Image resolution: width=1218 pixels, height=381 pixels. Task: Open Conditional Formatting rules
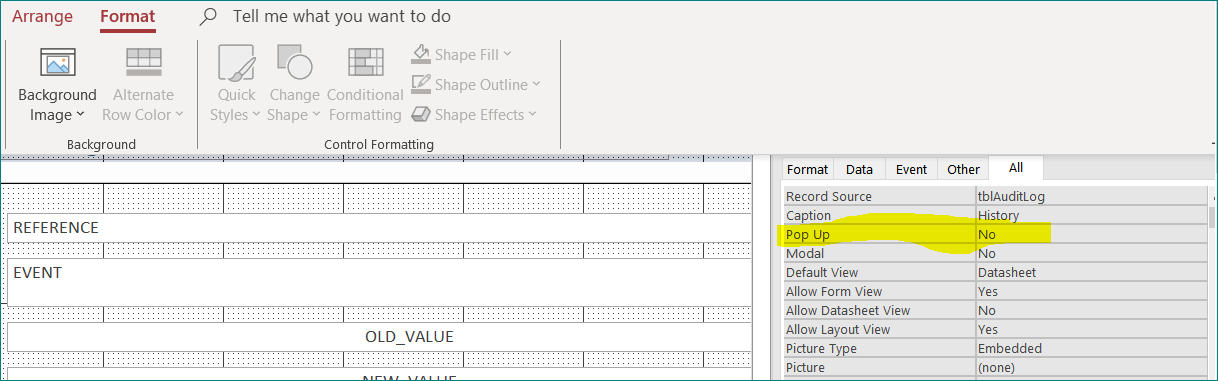365,85
